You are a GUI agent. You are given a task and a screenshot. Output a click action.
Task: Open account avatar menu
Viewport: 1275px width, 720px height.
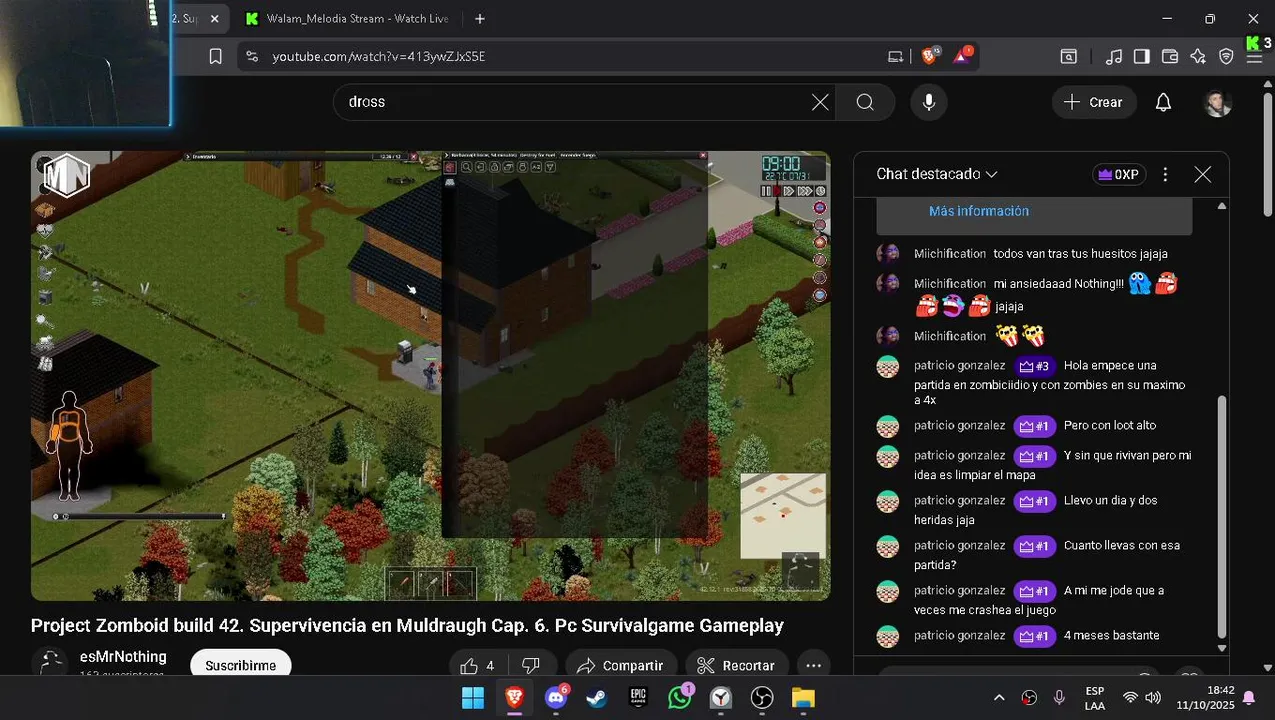pyautogui.click(x=1217, y=102)
